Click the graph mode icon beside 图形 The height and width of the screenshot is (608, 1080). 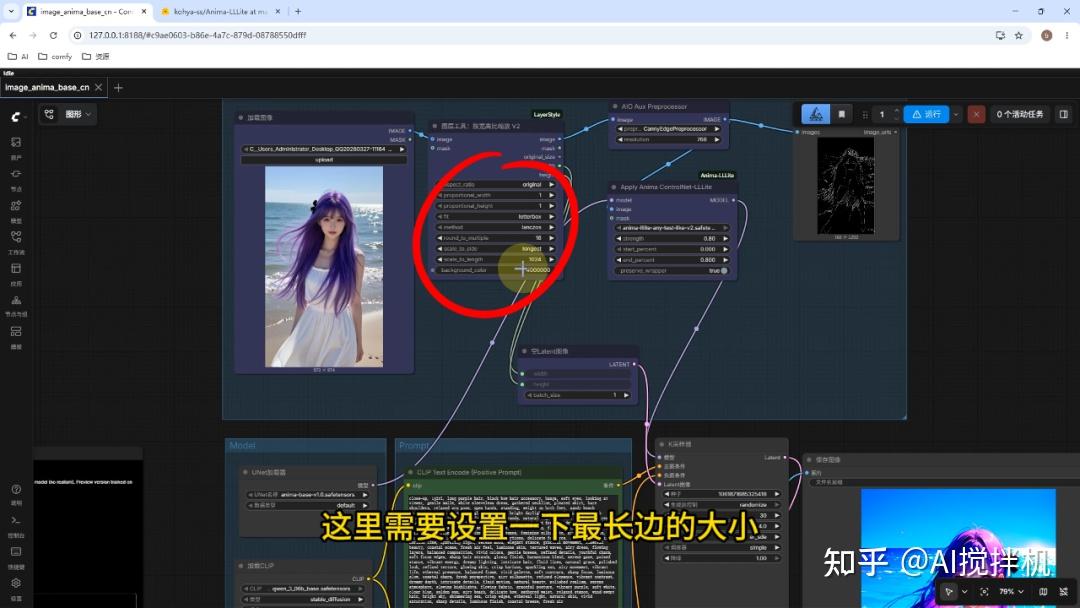click(49, 114)
